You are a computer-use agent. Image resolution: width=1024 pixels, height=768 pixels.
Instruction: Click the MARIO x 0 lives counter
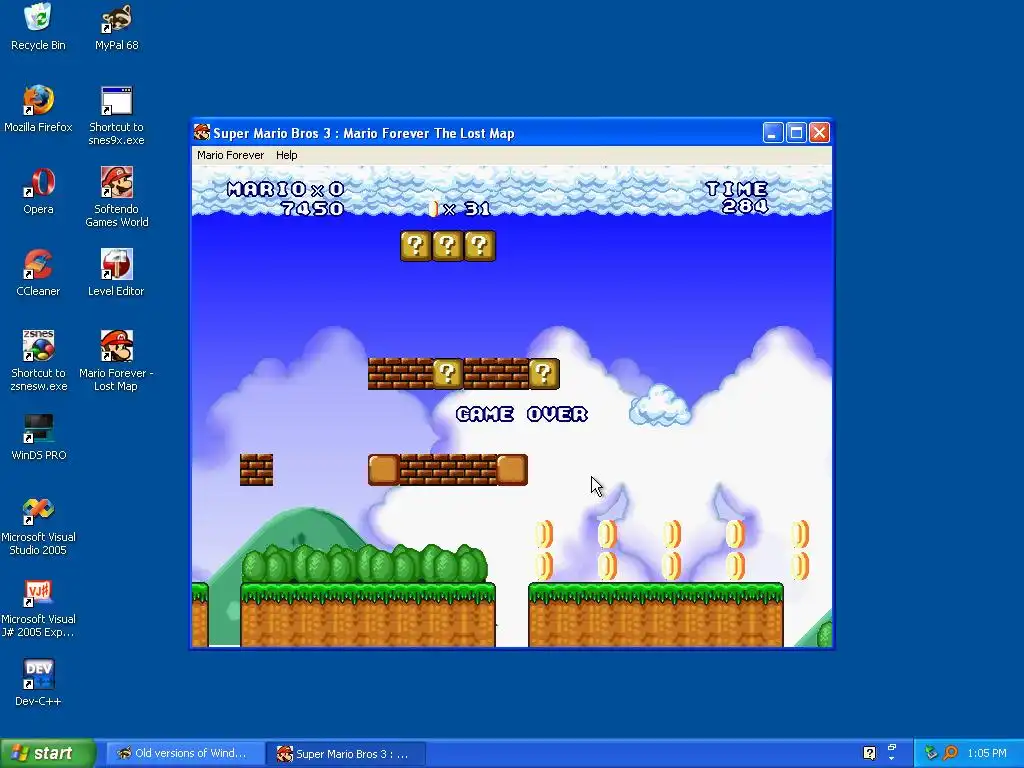coord(285,189)
